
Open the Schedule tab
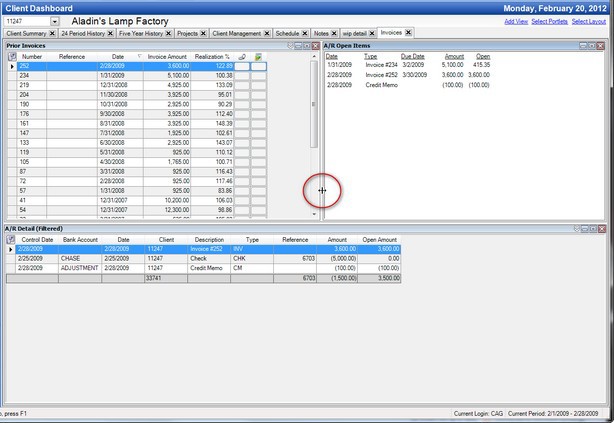click(x=286, y=33)
